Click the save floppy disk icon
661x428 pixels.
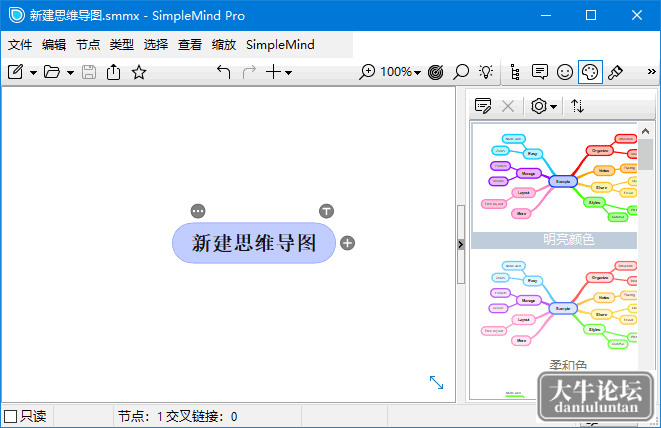[89, 72]
